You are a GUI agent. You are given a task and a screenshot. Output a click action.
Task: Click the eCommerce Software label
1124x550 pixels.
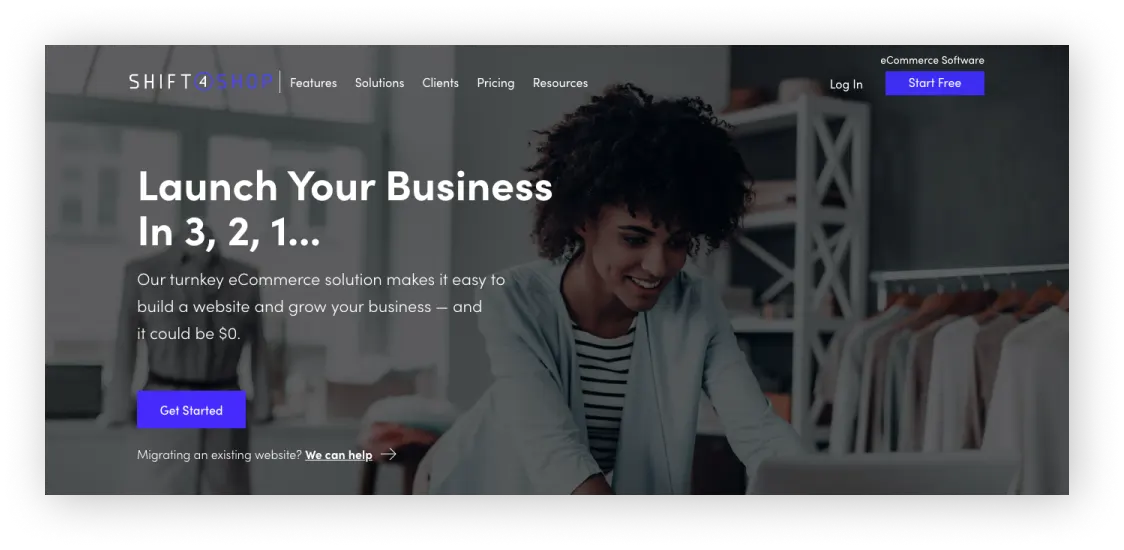point(932,60)
